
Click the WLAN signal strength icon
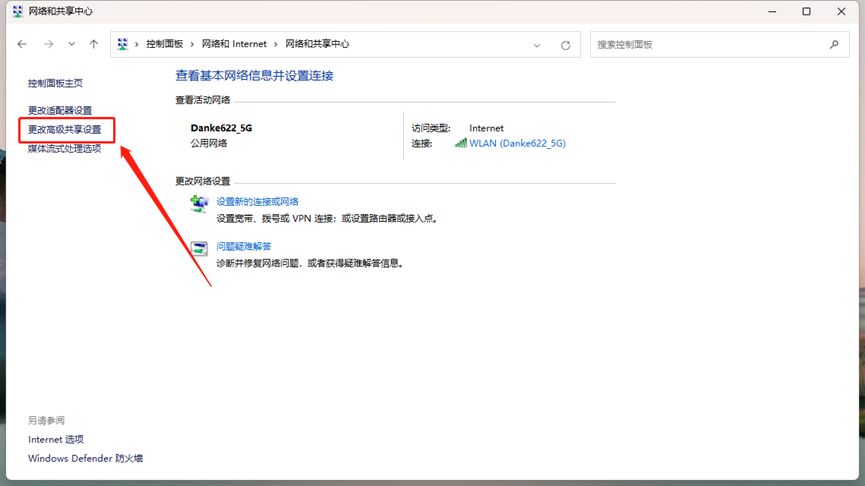click(x=461, y=143)
